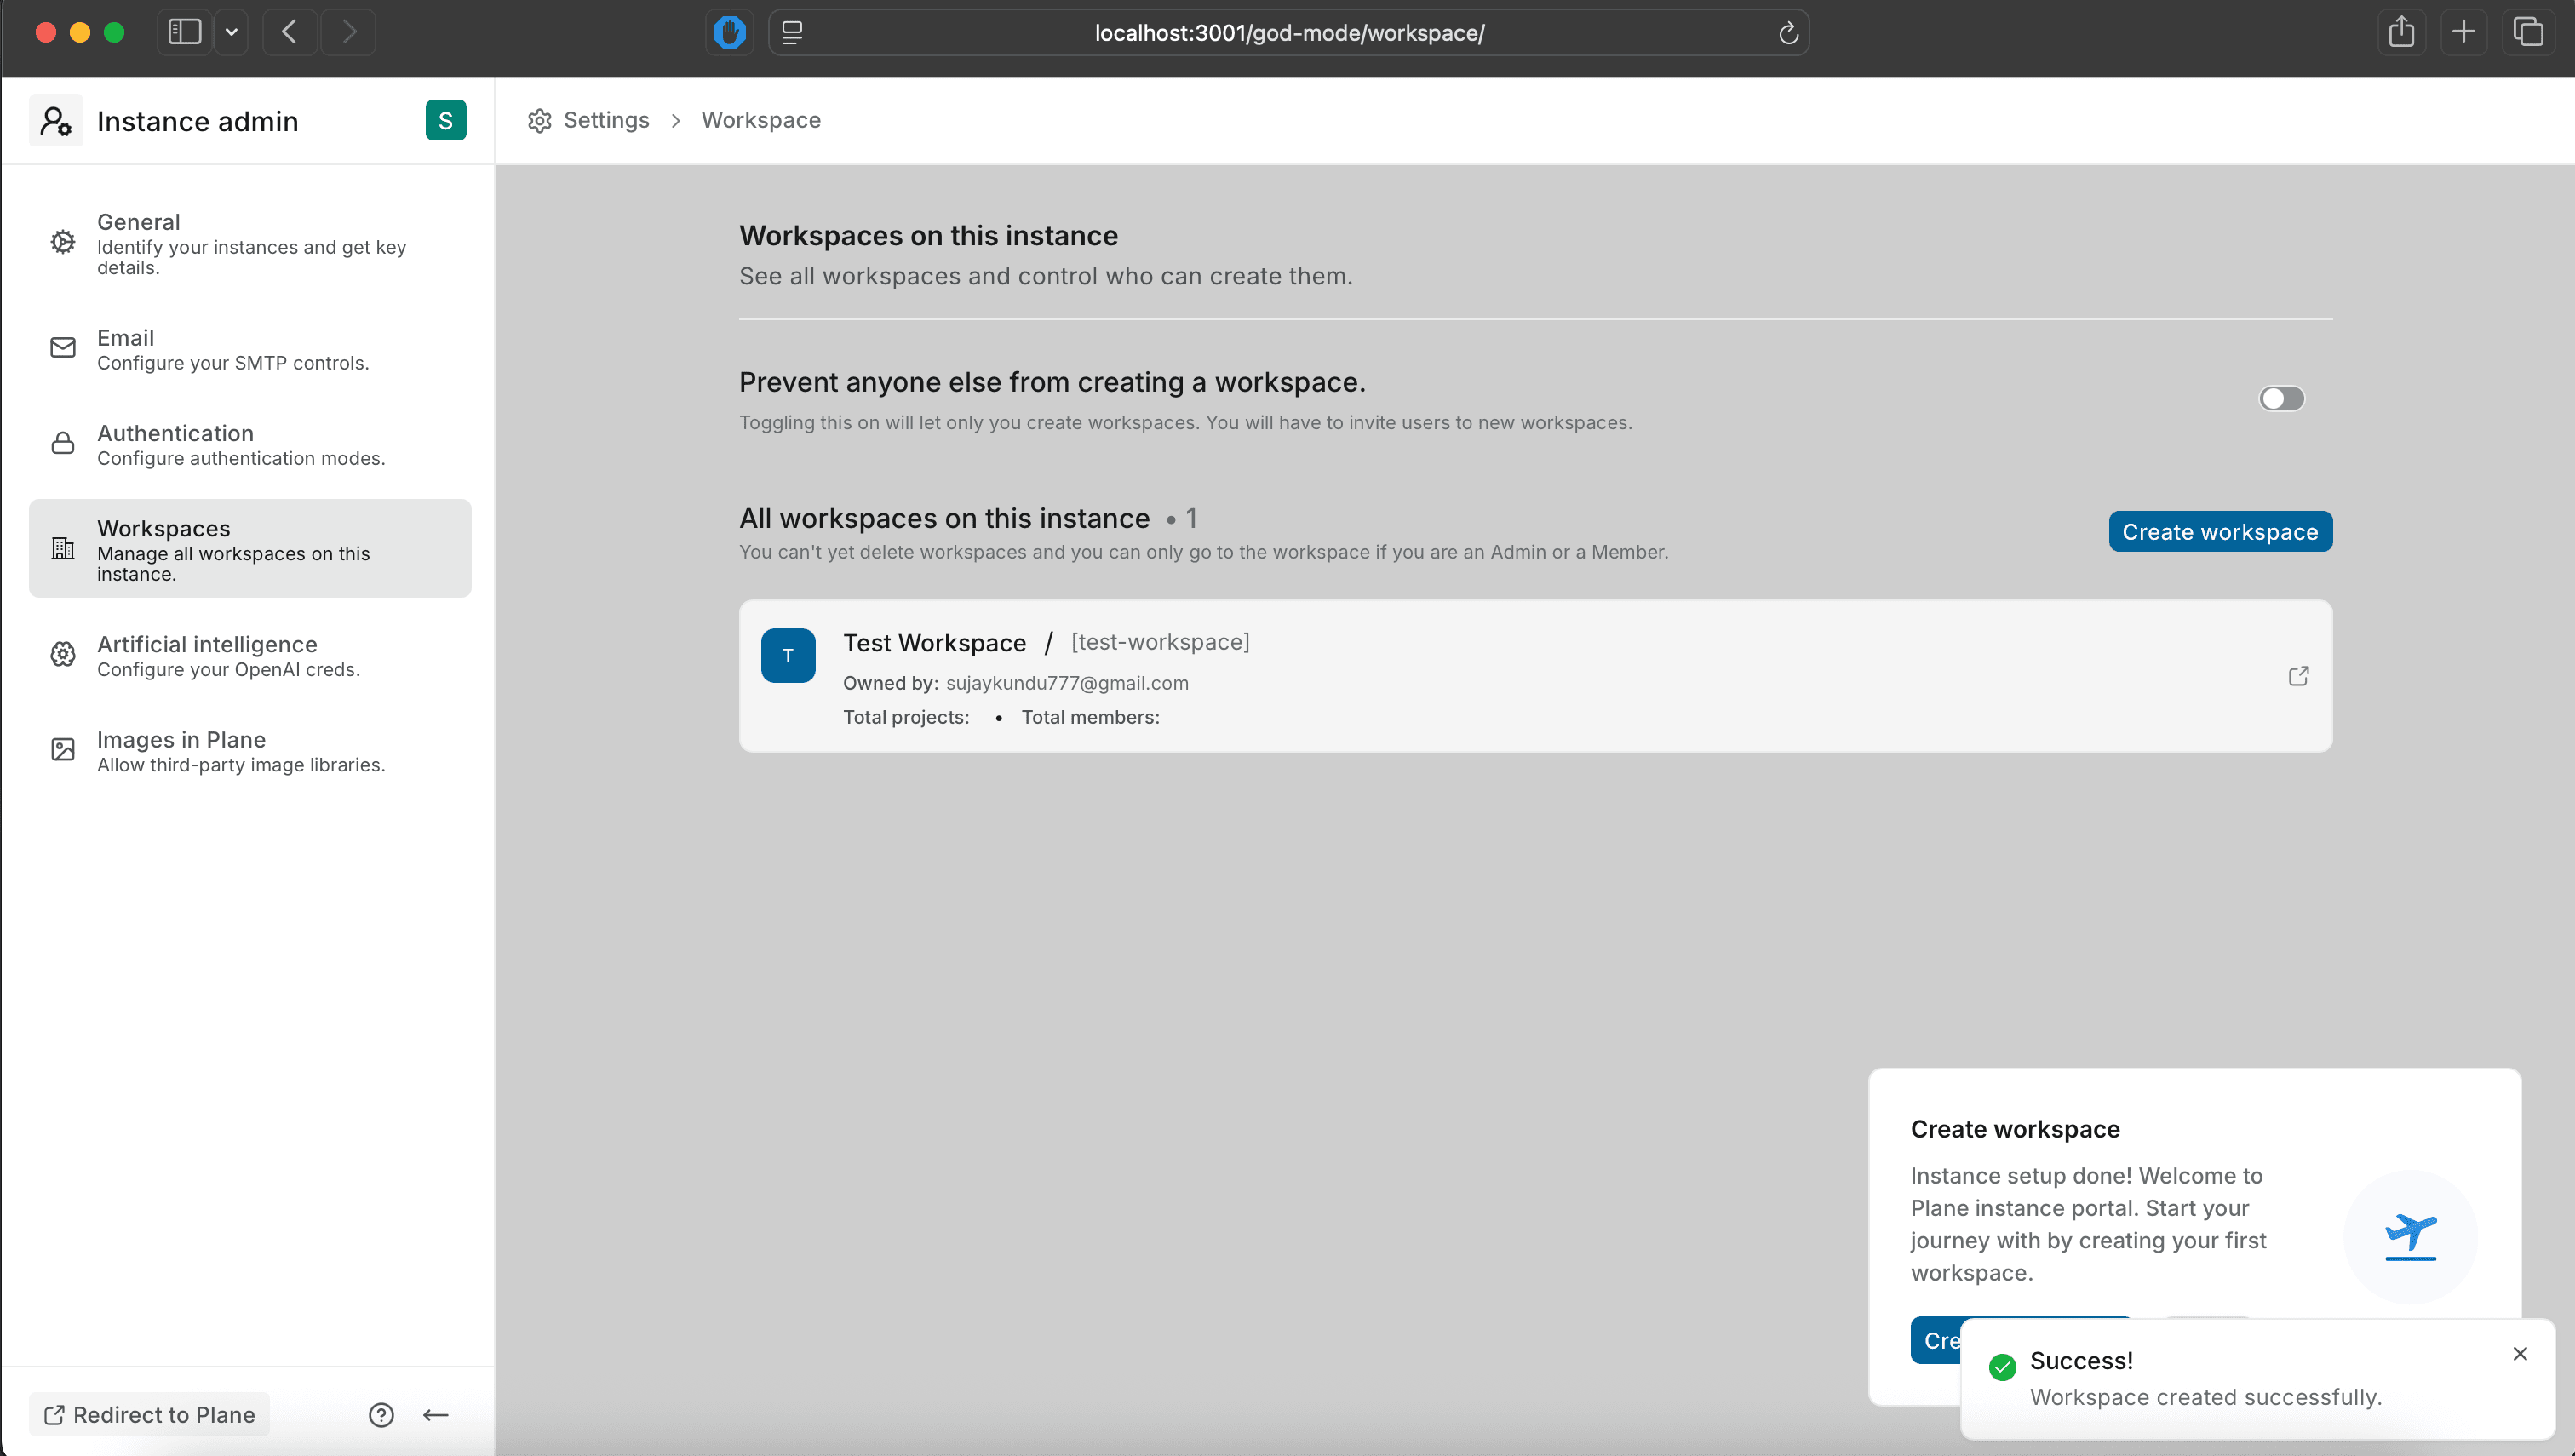The height and width of the screenshot is (1456, 2575).
Task: Click the Test Workspace name
Action: tap(934, 643)
